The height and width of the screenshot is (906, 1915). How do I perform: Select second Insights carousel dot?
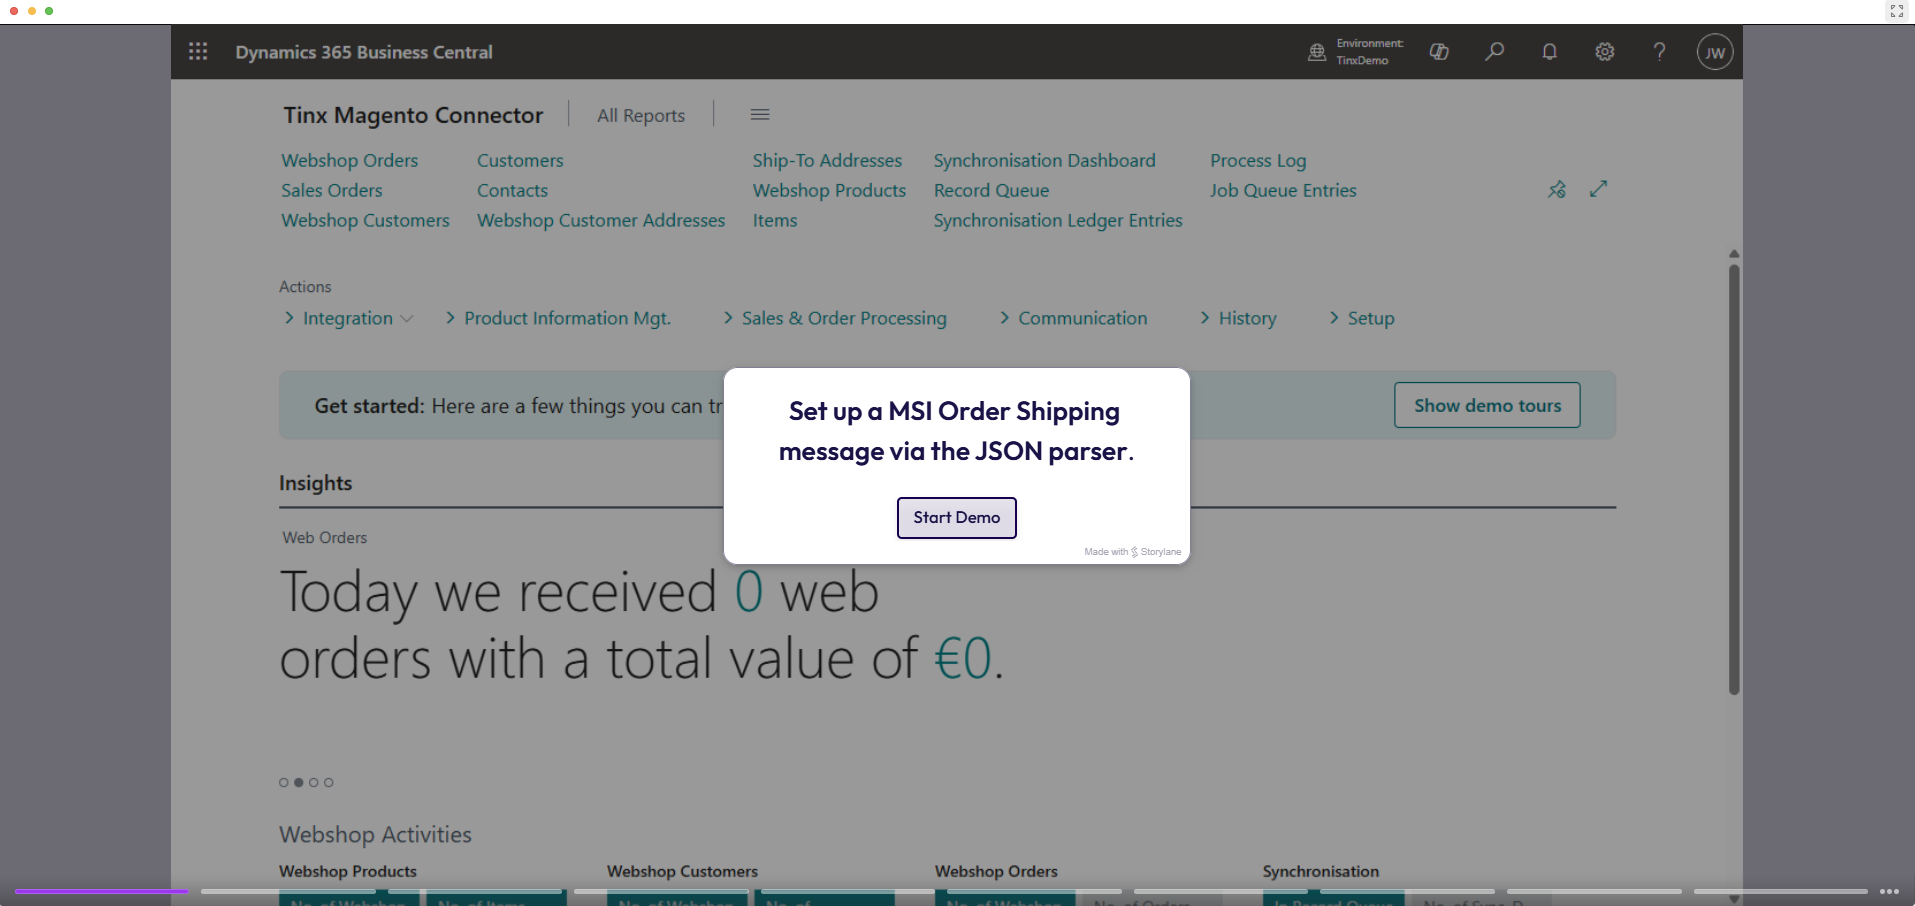click(299, 782)
